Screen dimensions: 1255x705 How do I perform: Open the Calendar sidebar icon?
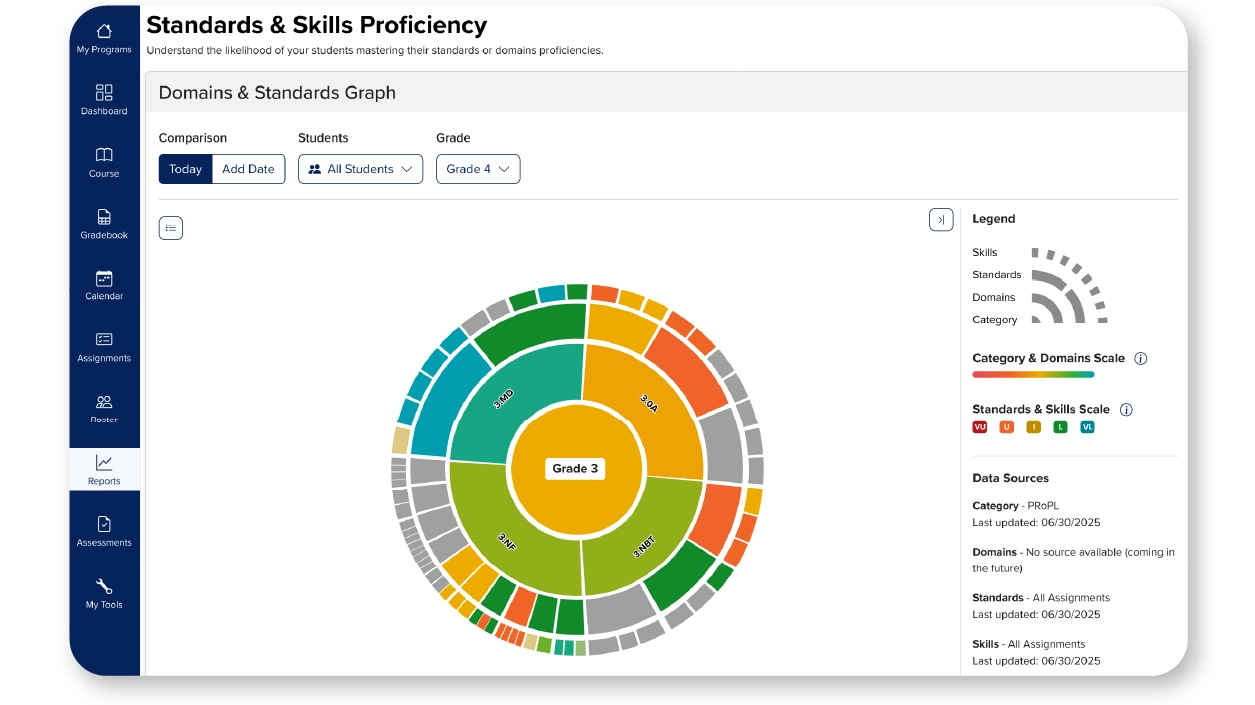pyautogui.click(x=104, y=278)
